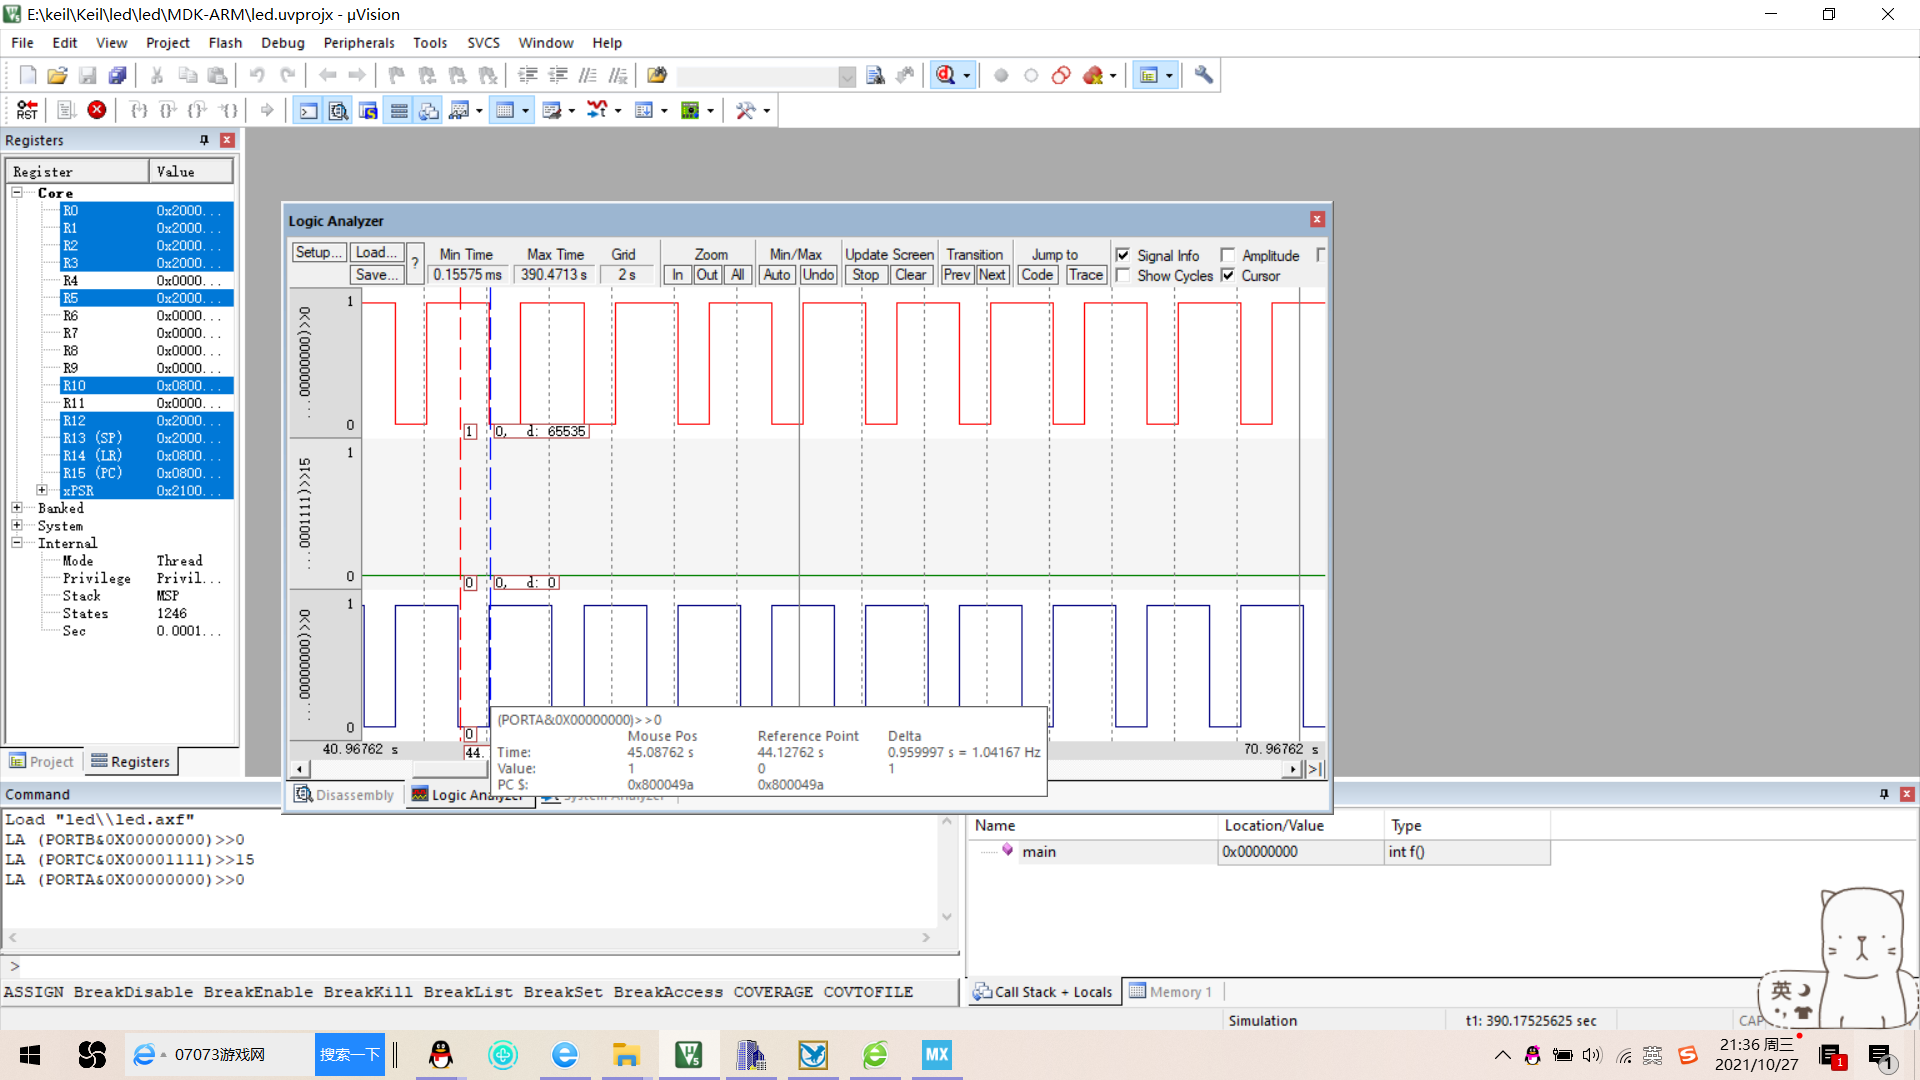The width and height of the screenshot is (1920, 1080).
Task: Click the Show Next Statement arrow icon
Action: tap(267, 110)
